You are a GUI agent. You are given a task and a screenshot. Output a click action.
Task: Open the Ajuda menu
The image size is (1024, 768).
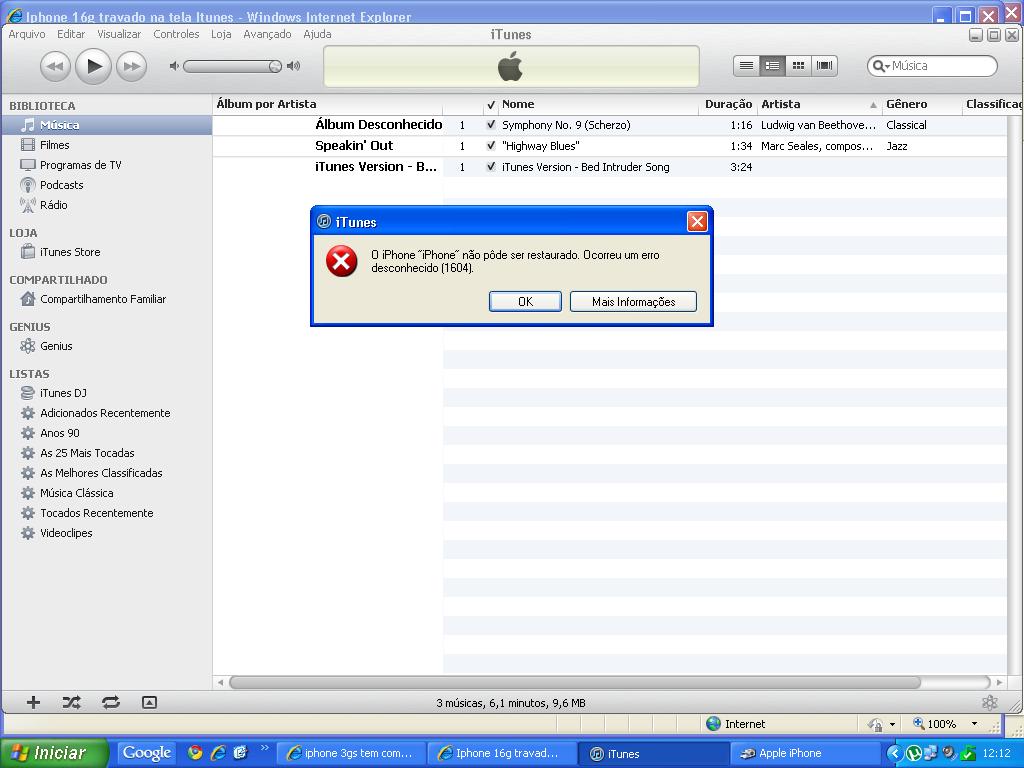tap(317, 34)
